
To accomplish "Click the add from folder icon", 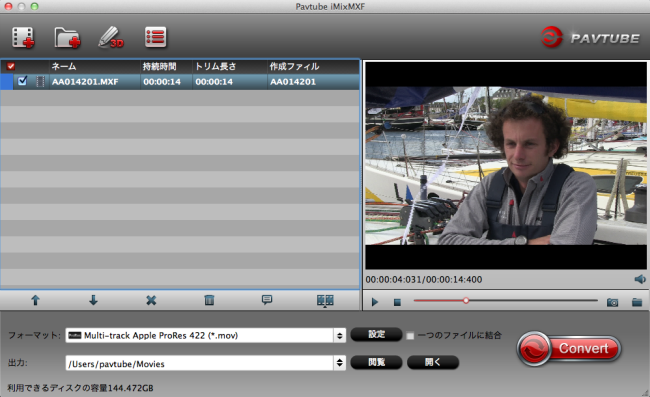I will [67, 38].
